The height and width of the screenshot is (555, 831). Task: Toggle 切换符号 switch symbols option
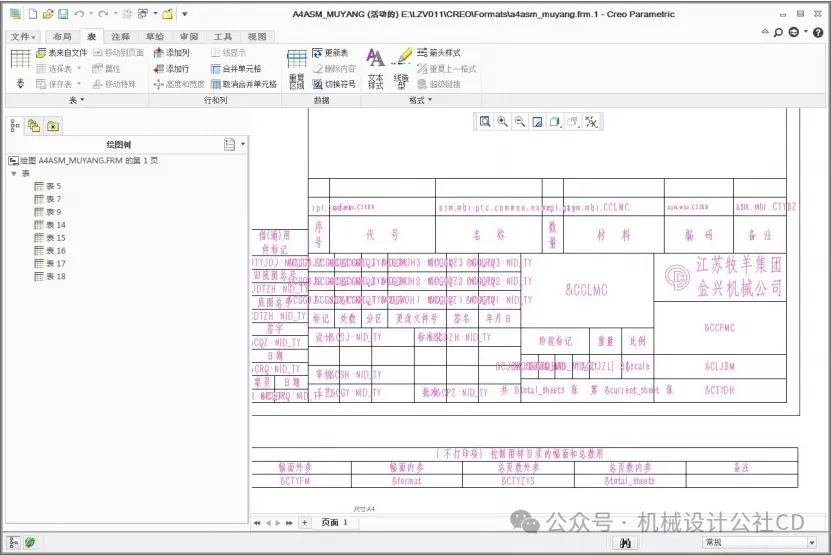pos(334,84)
